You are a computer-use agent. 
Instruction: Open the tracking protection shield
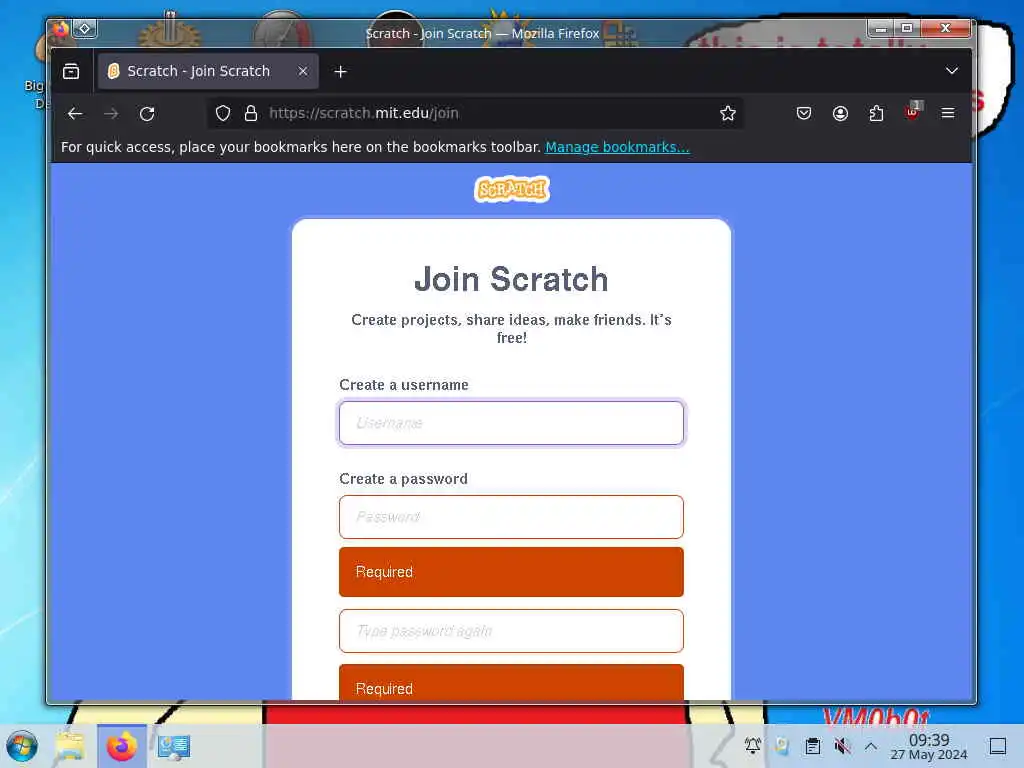point(223,114)
